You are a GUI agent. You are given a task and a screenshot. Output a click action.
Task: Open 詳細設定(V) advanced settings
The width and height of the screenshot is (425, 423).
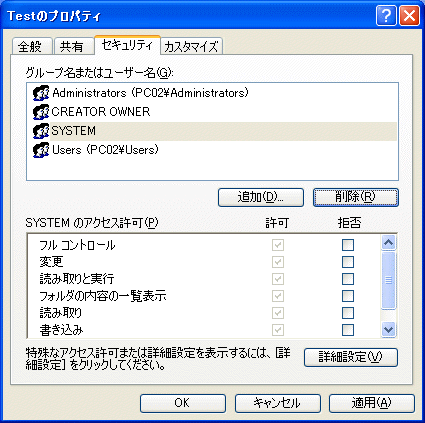[x=351, y=357]
